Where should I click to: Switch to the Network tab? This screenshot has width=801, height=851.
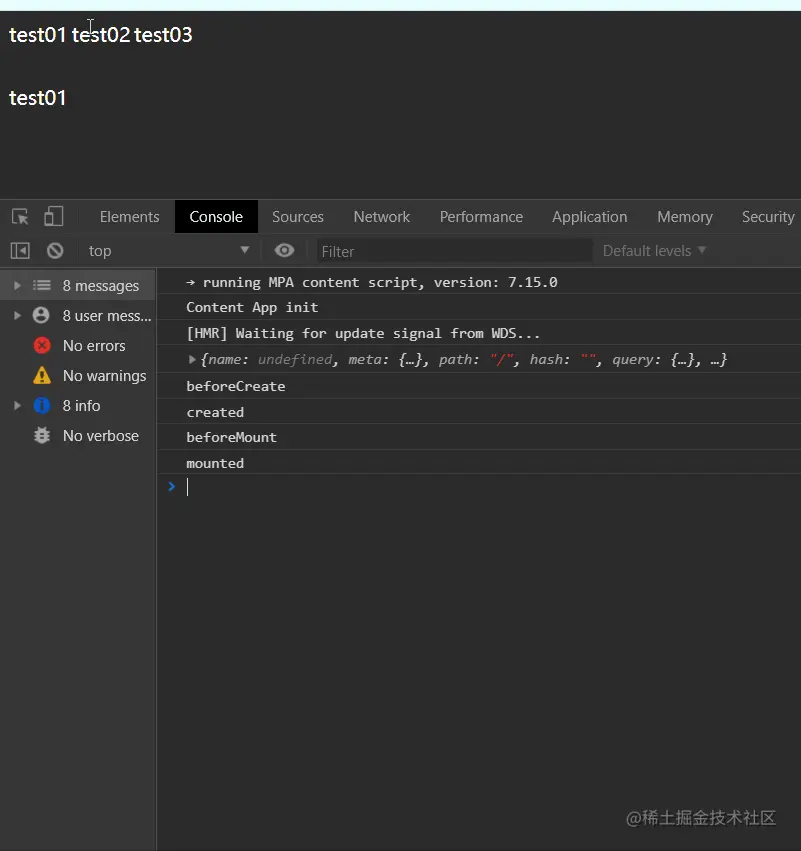[382, 217]
